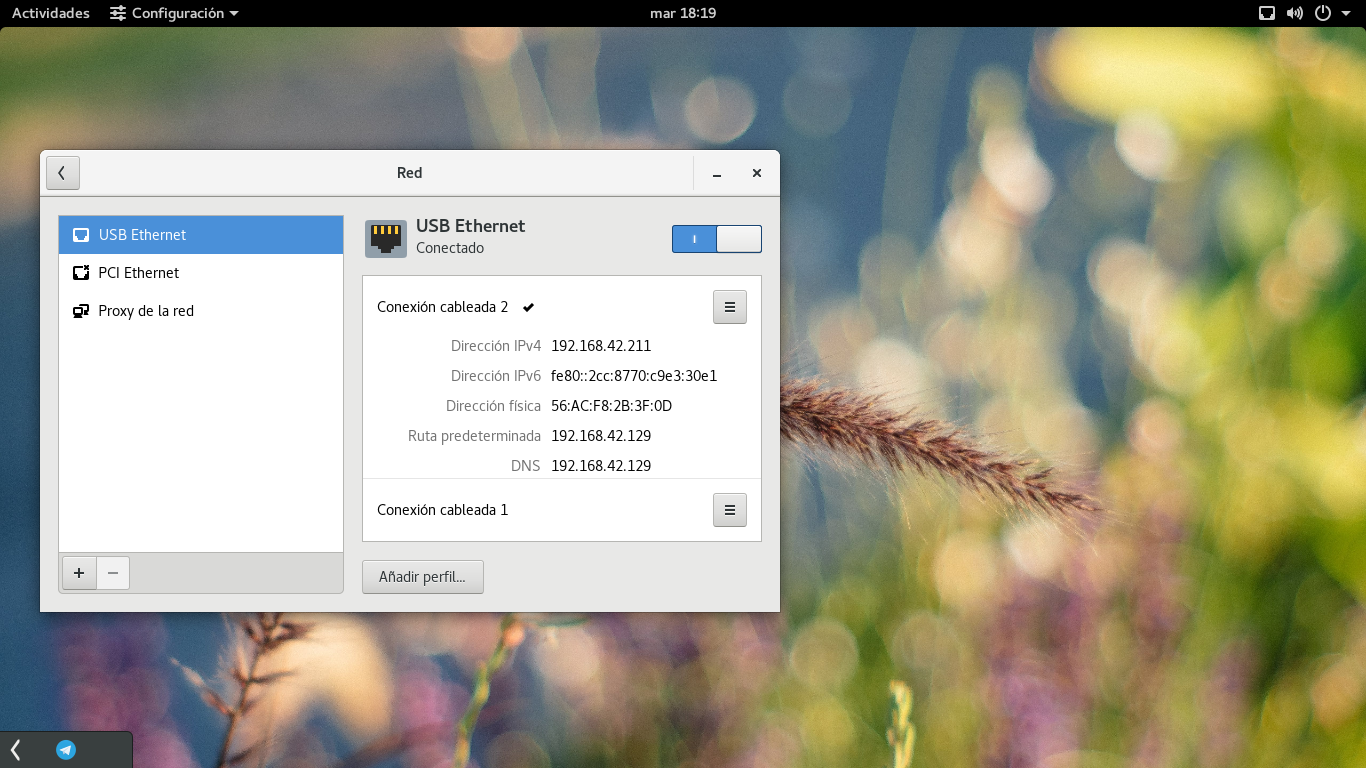
Task: Click the Conectado status text
Action: (x=450, y=248)
